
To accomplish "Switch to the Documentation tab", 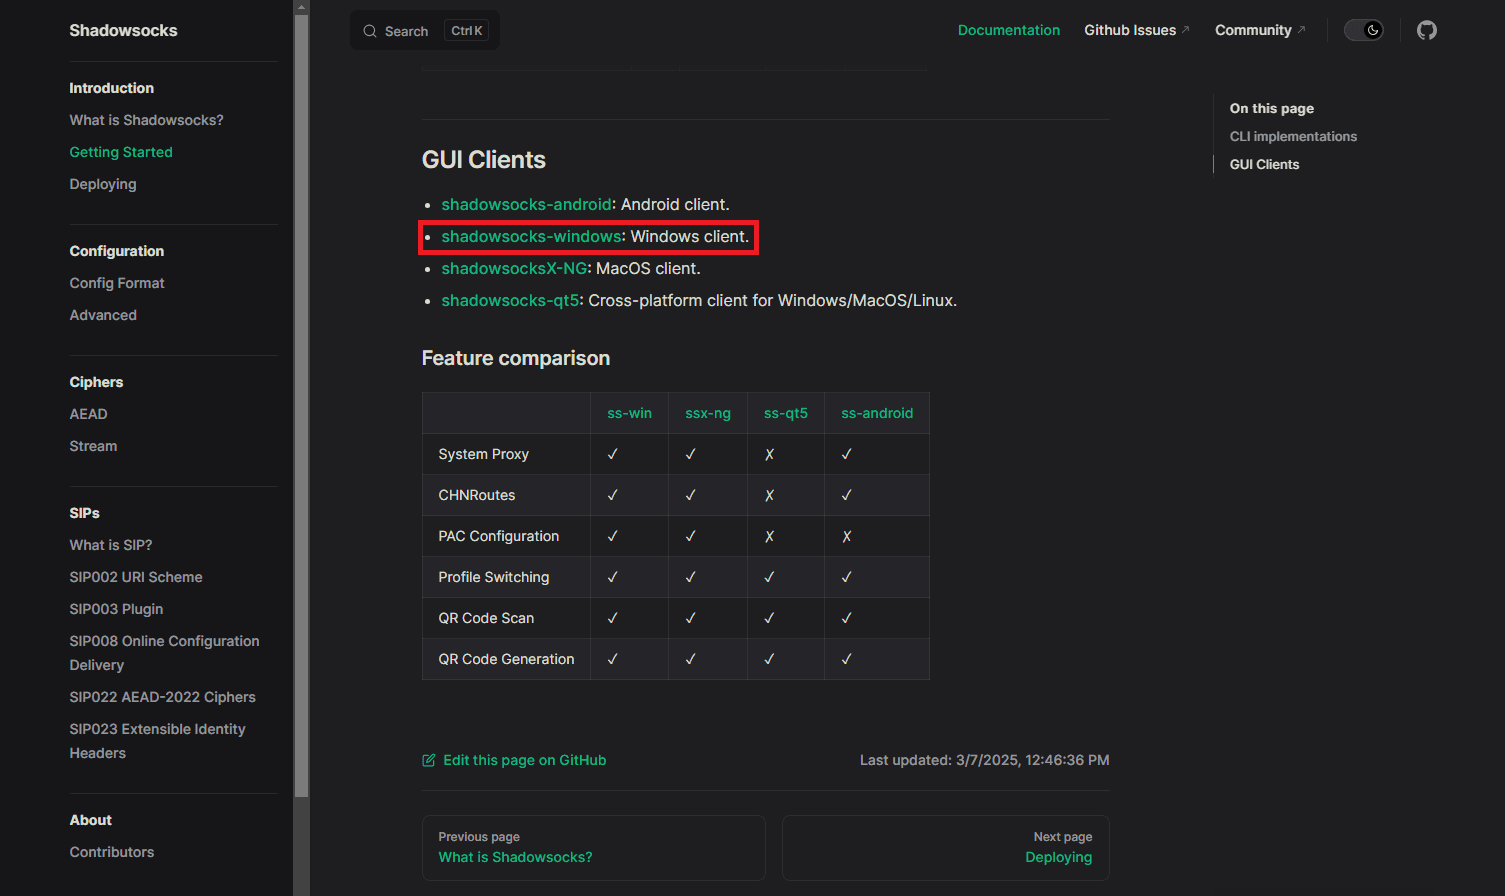I will point(1008,30).
